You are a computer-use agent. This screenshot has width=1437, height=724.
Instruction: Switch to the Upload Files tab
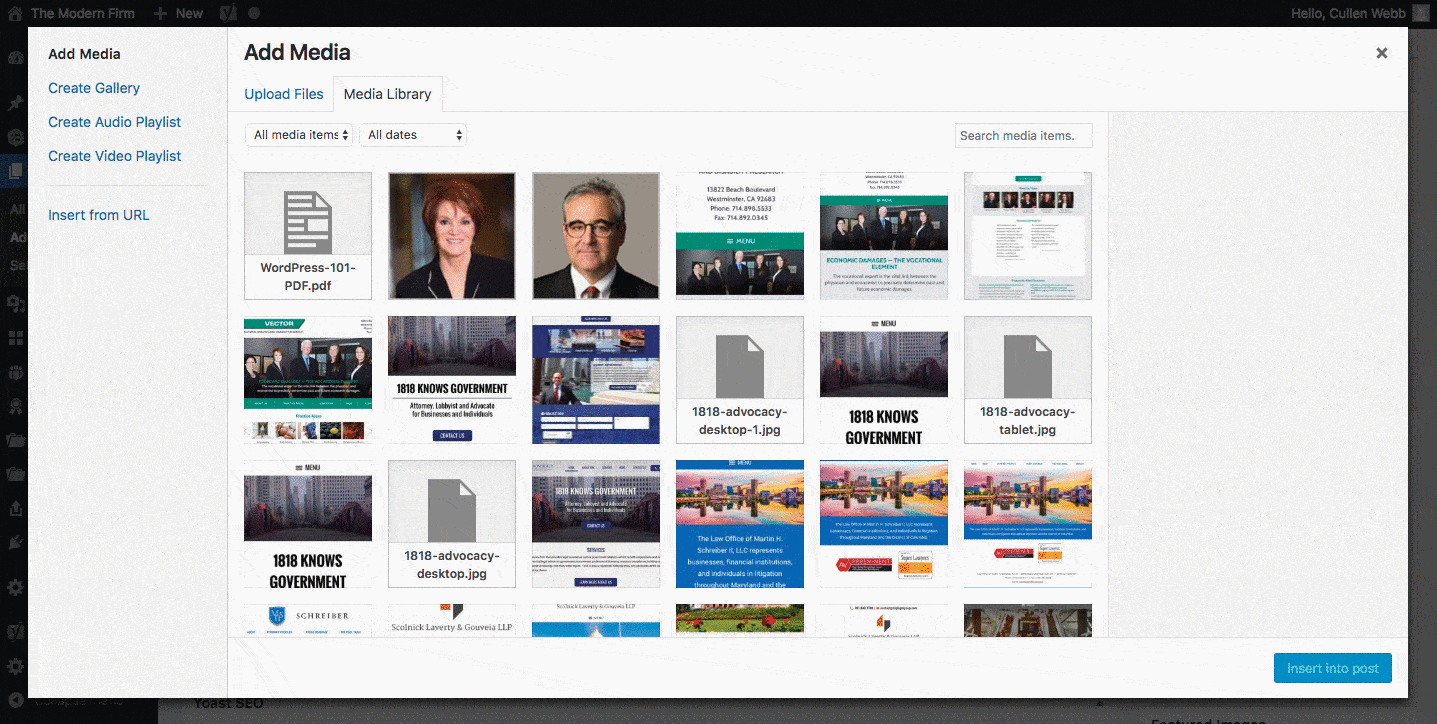pos(283,93)
